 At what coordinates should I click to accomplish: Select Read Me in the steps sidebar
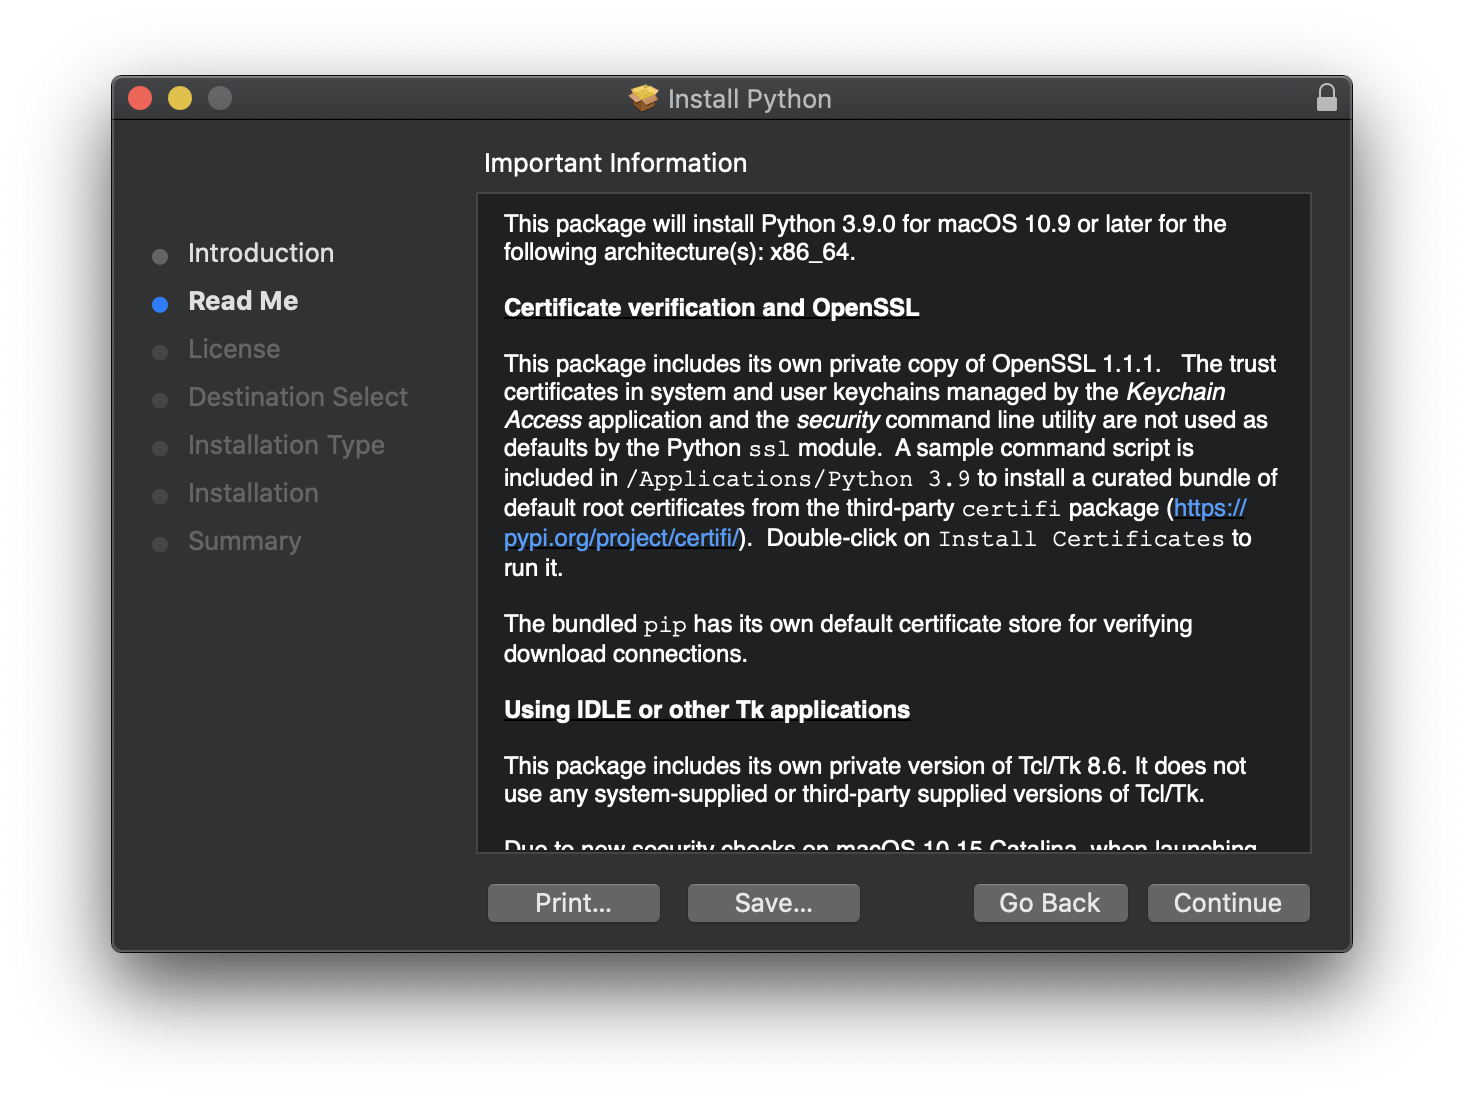tap(243, 301)
